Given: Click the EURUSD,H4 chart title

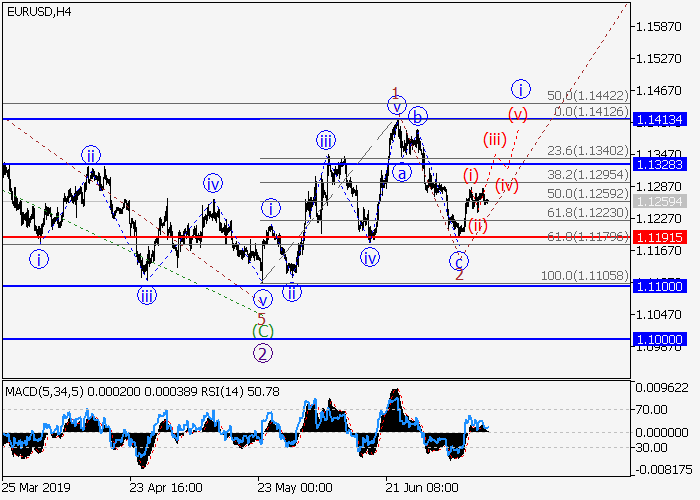Looking at the screenshot, I should pos(35,10).
